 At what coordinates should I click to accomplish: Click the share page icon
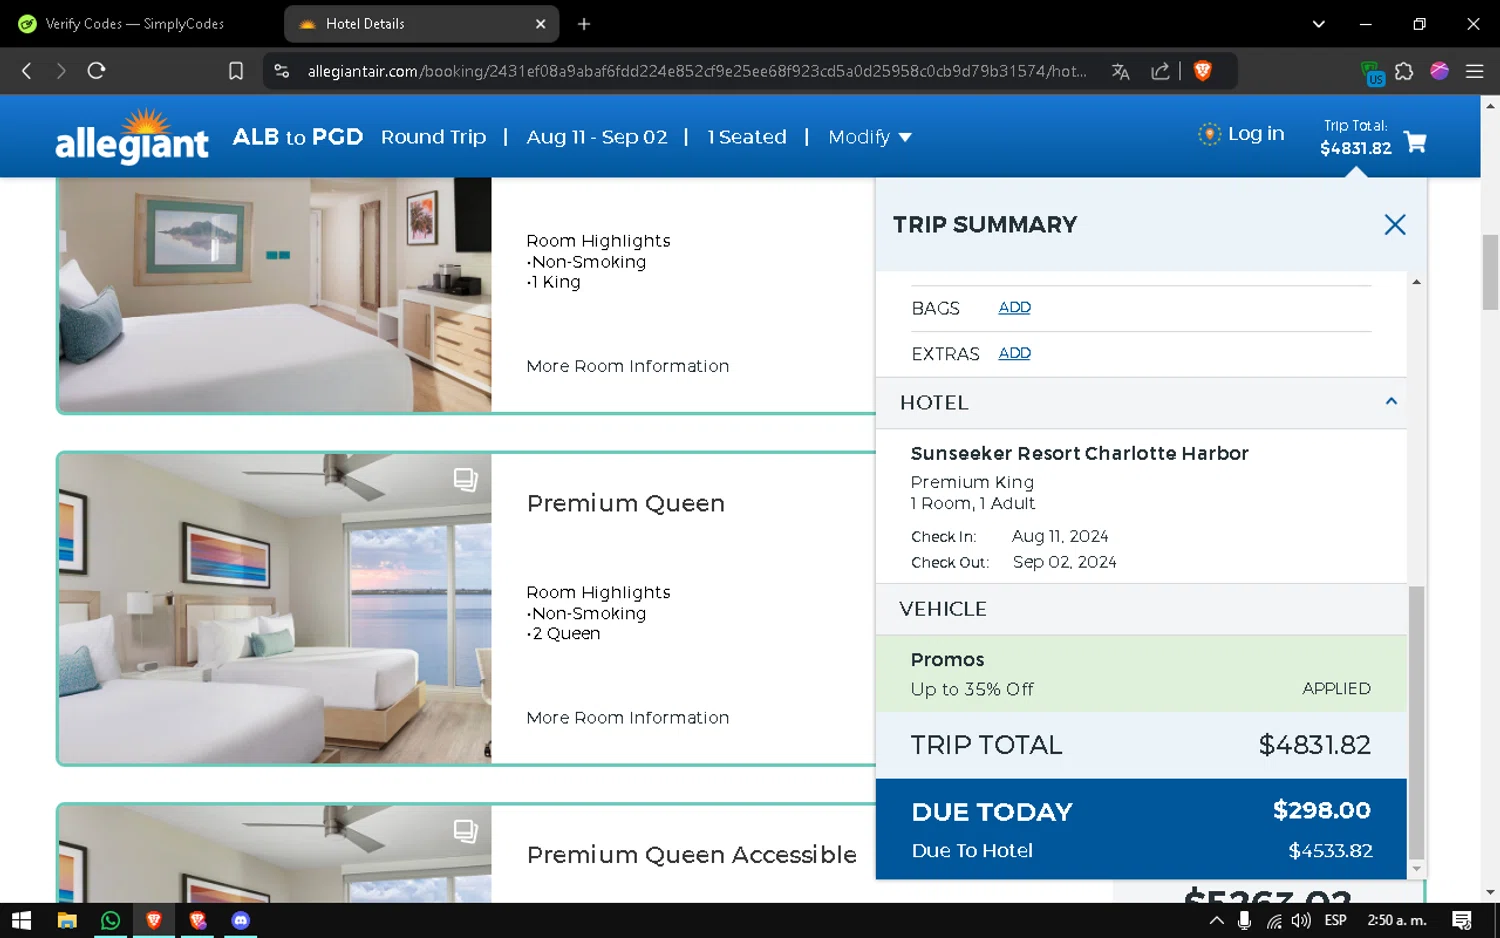coord(1160,71)
